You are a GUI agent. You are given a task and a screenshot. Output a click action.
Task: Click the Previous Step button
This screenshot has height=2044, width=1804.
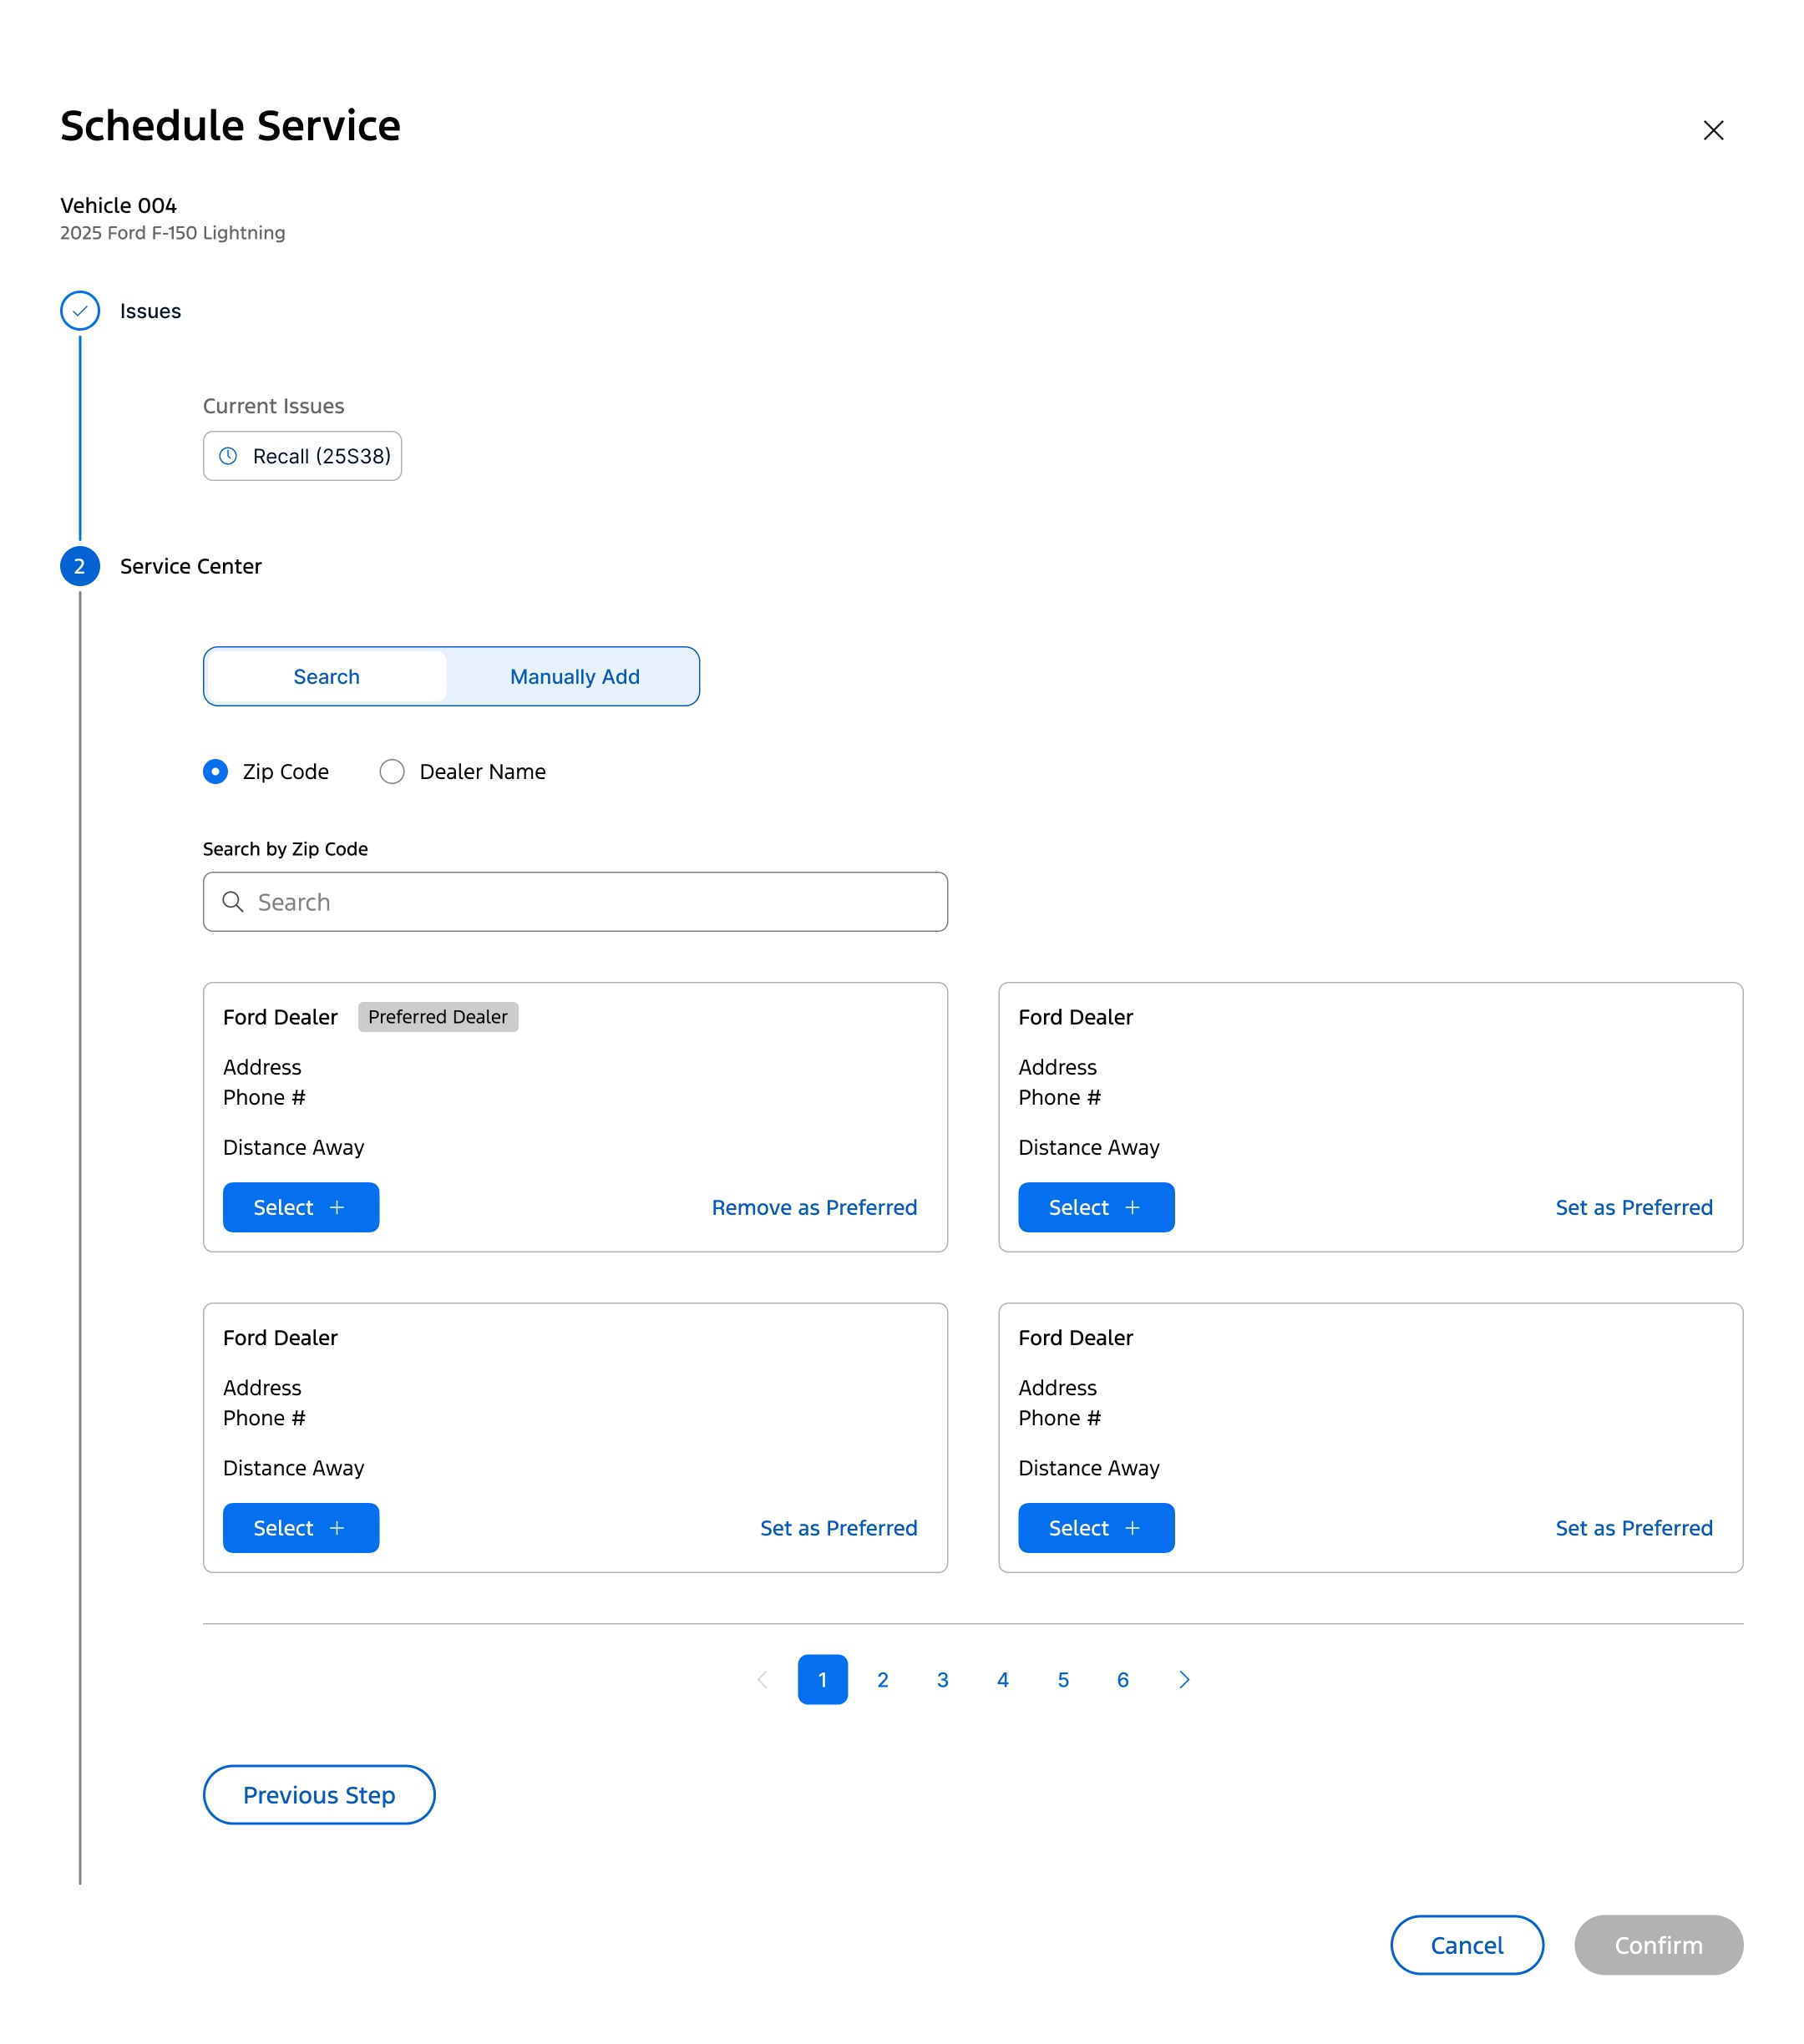[318, 1795]
